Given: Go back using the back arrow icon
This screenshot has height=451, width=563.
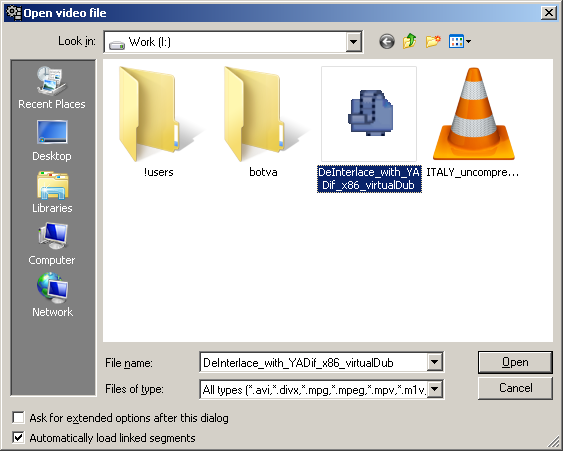Looking at the screenshot, I should (387, 42).
